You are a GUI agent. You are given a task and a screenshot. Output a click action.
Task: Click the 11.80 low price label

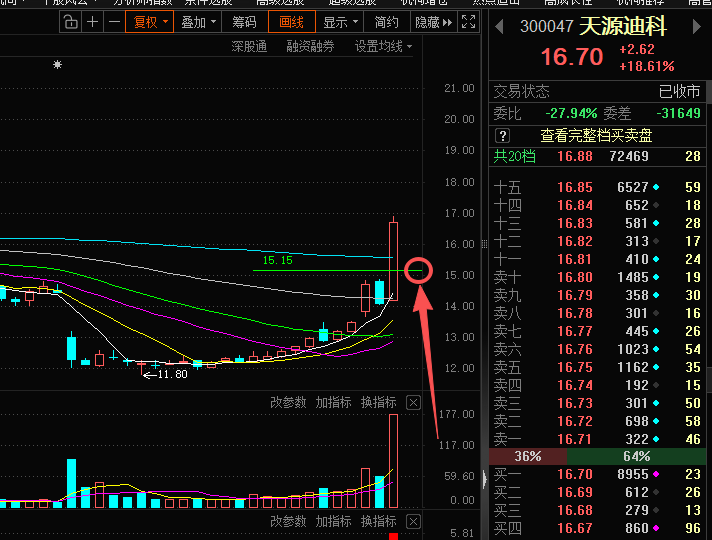pyautogui.click(x=172, y=374)
